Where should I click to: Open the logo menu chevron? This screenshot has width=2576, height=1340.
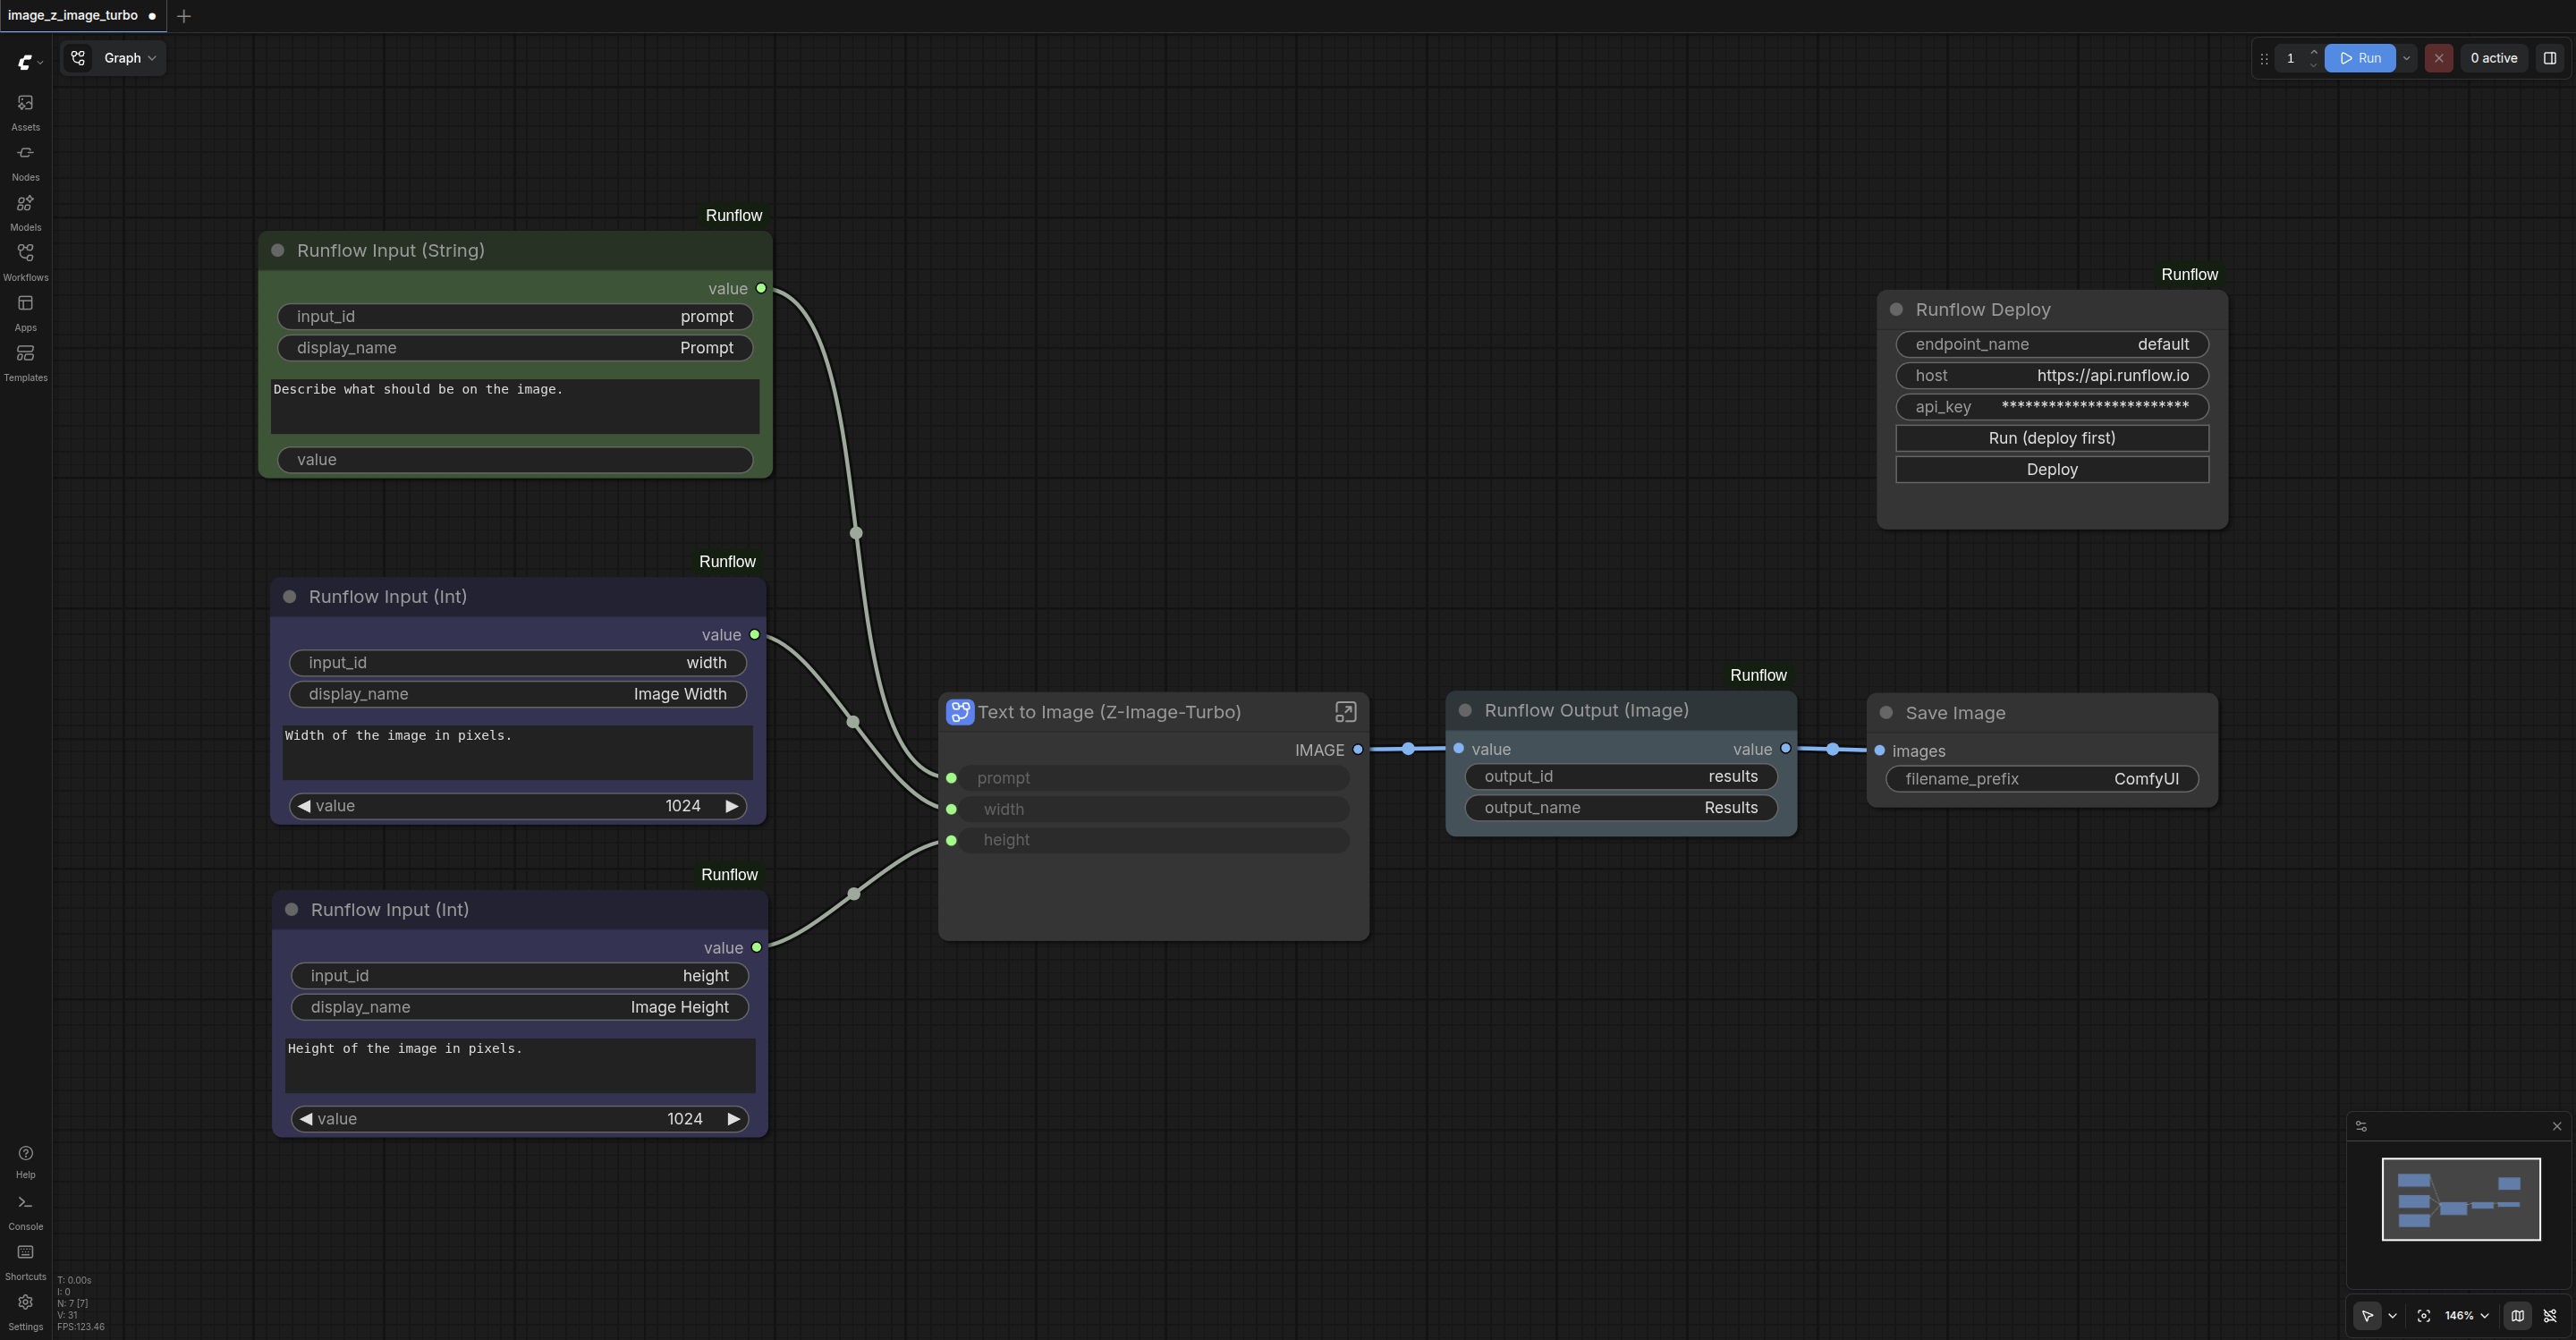[40, 63]
